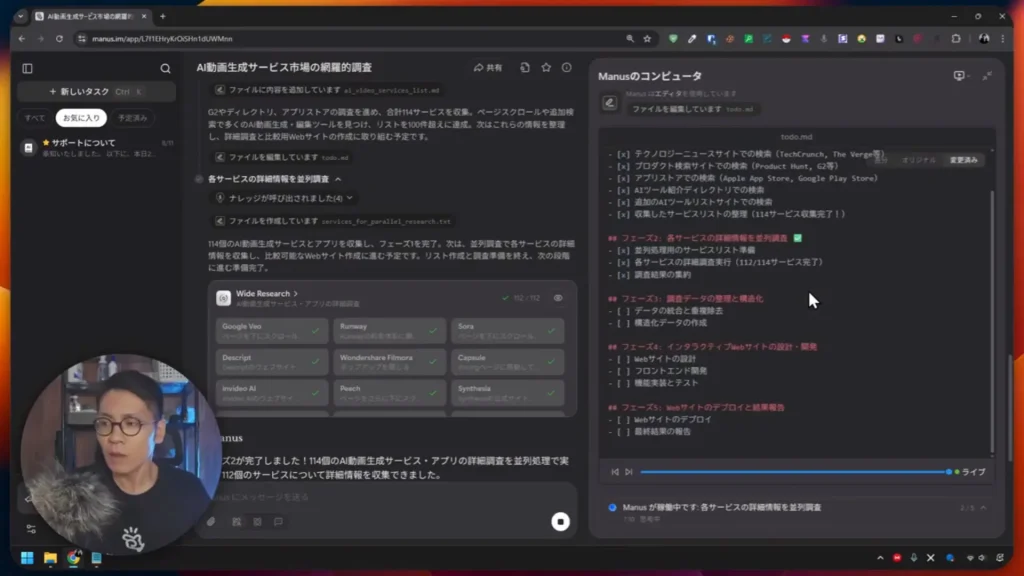Click the playback progress slider handle

click(949, 472)
